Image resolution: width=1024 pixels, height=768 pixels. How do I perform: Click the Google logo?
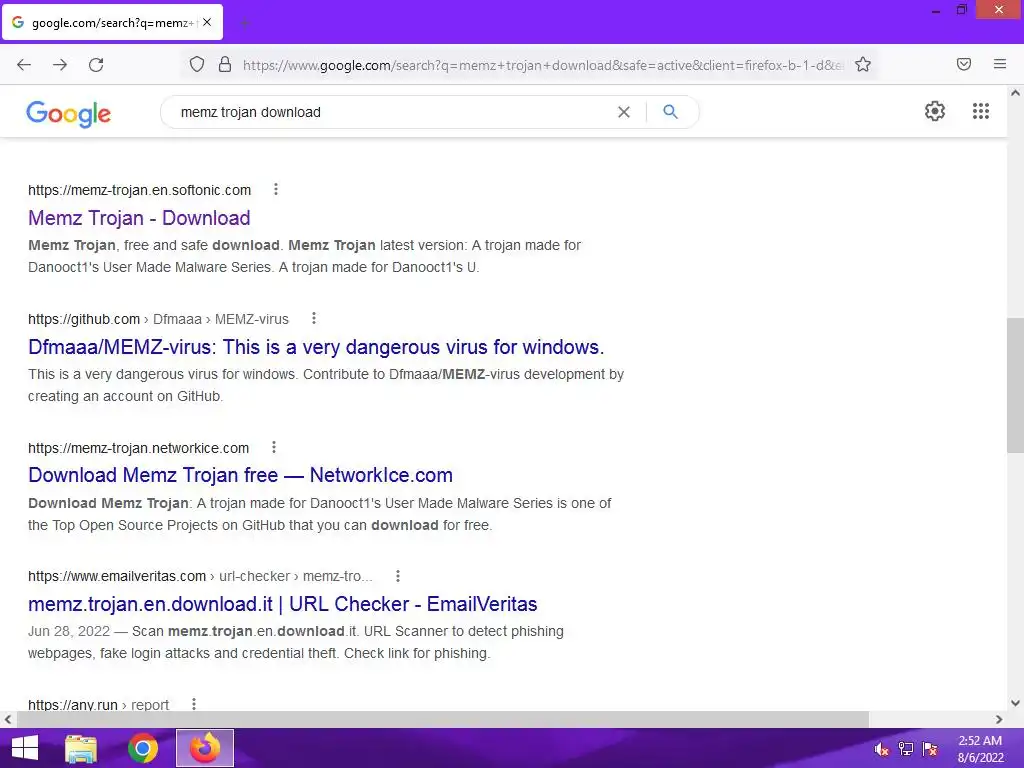pos(69,114)
